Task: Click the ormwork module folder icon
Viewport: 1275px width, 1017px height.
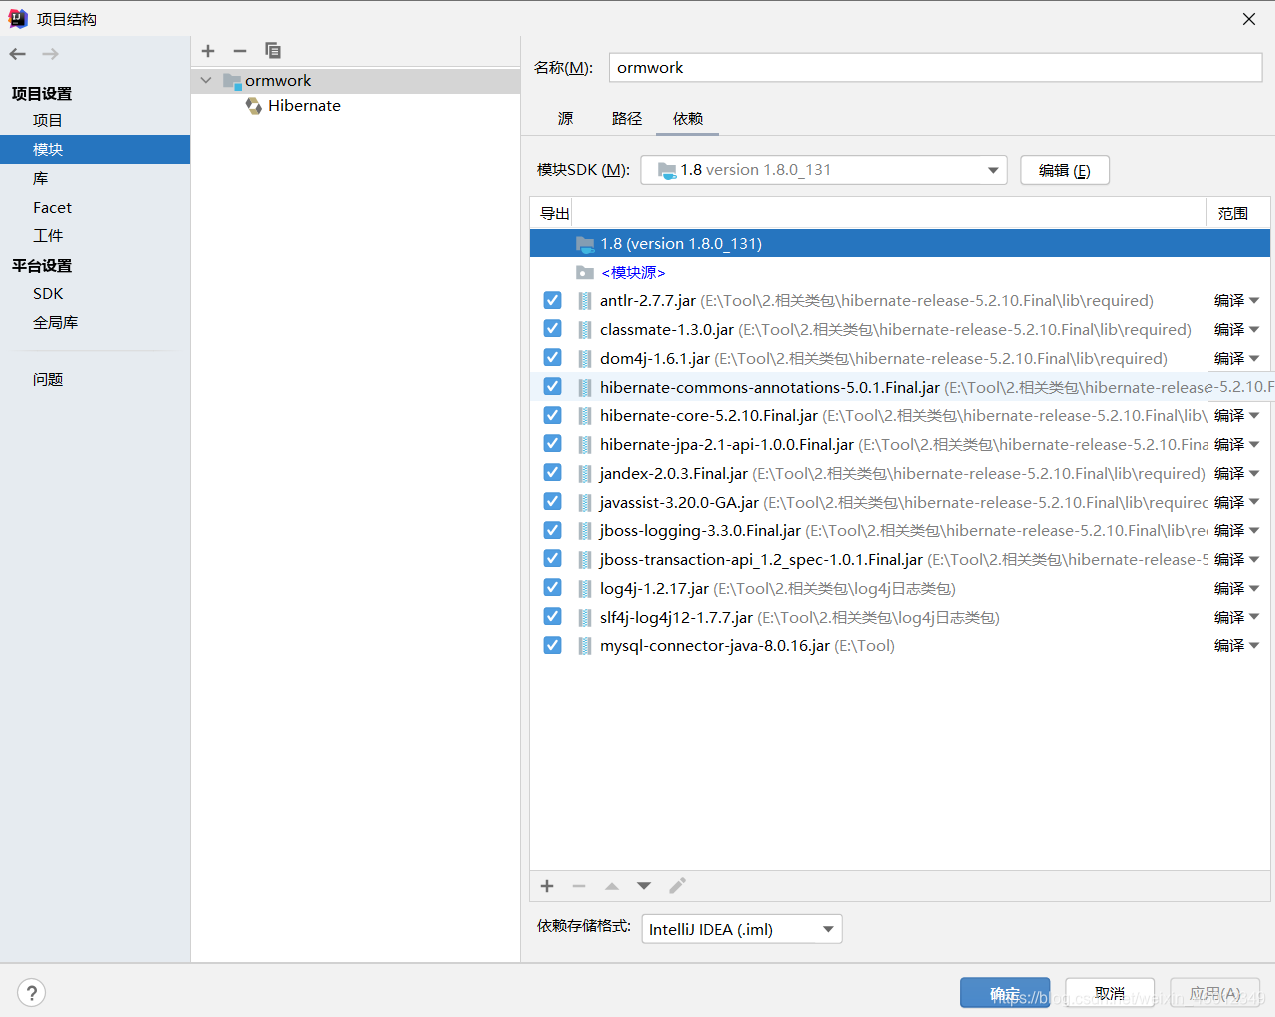Action: point(232,81)
